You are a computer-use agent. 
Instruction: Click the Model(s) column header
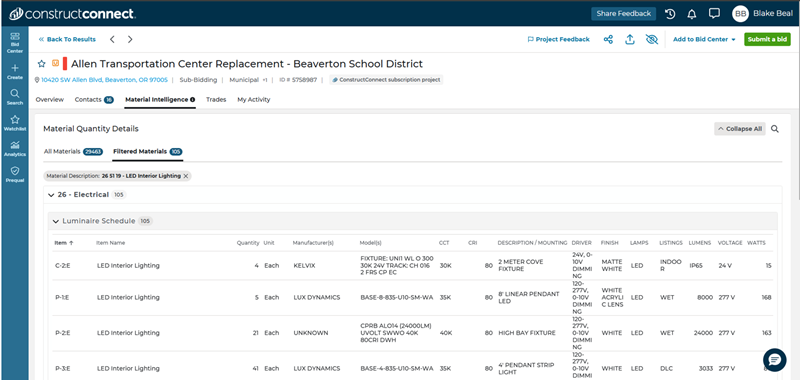[370, 243]
